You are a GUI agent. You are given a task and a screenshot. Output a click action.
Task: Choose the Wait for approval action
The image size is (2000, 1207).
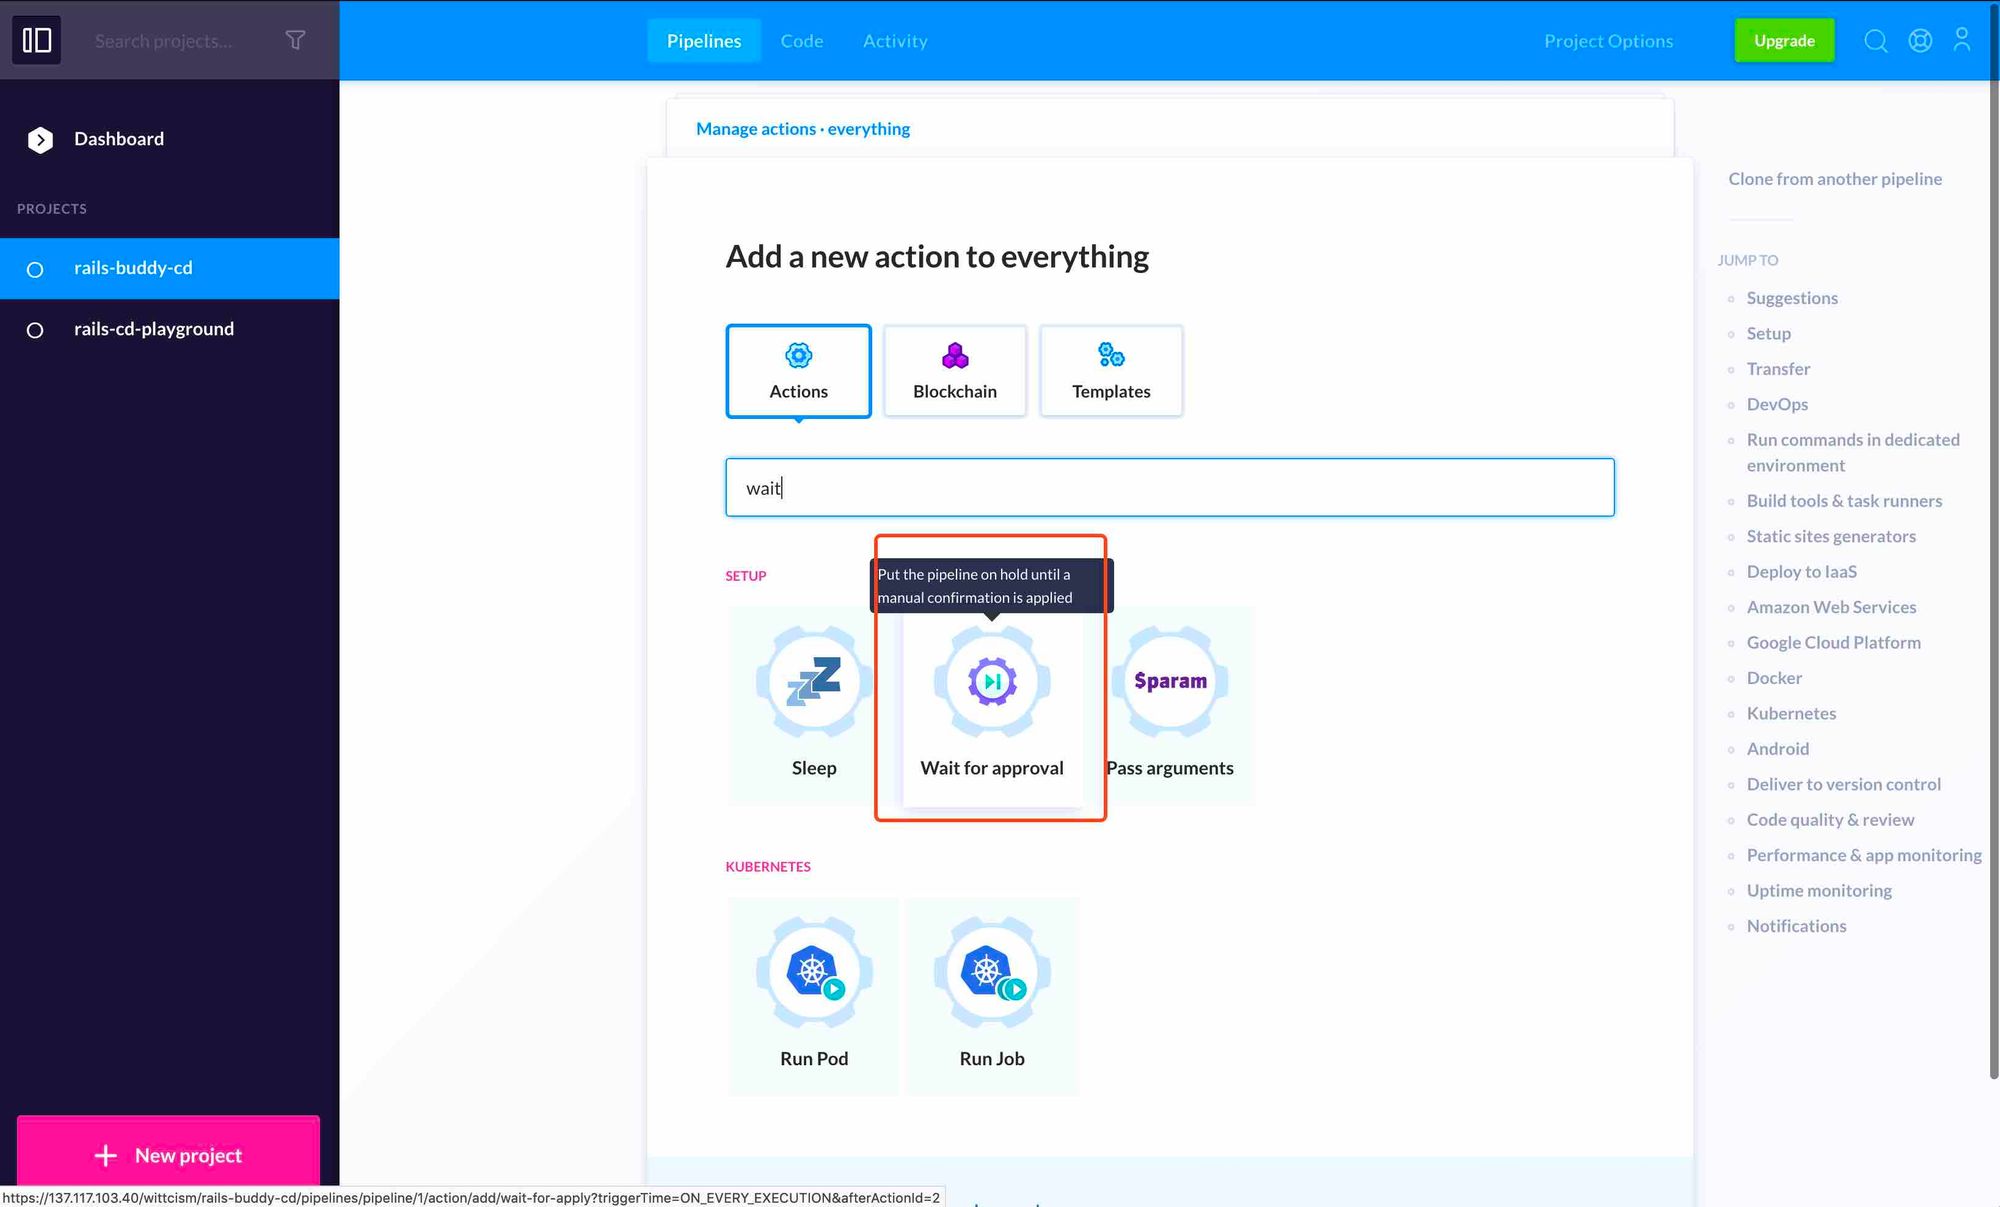[991, 683]
